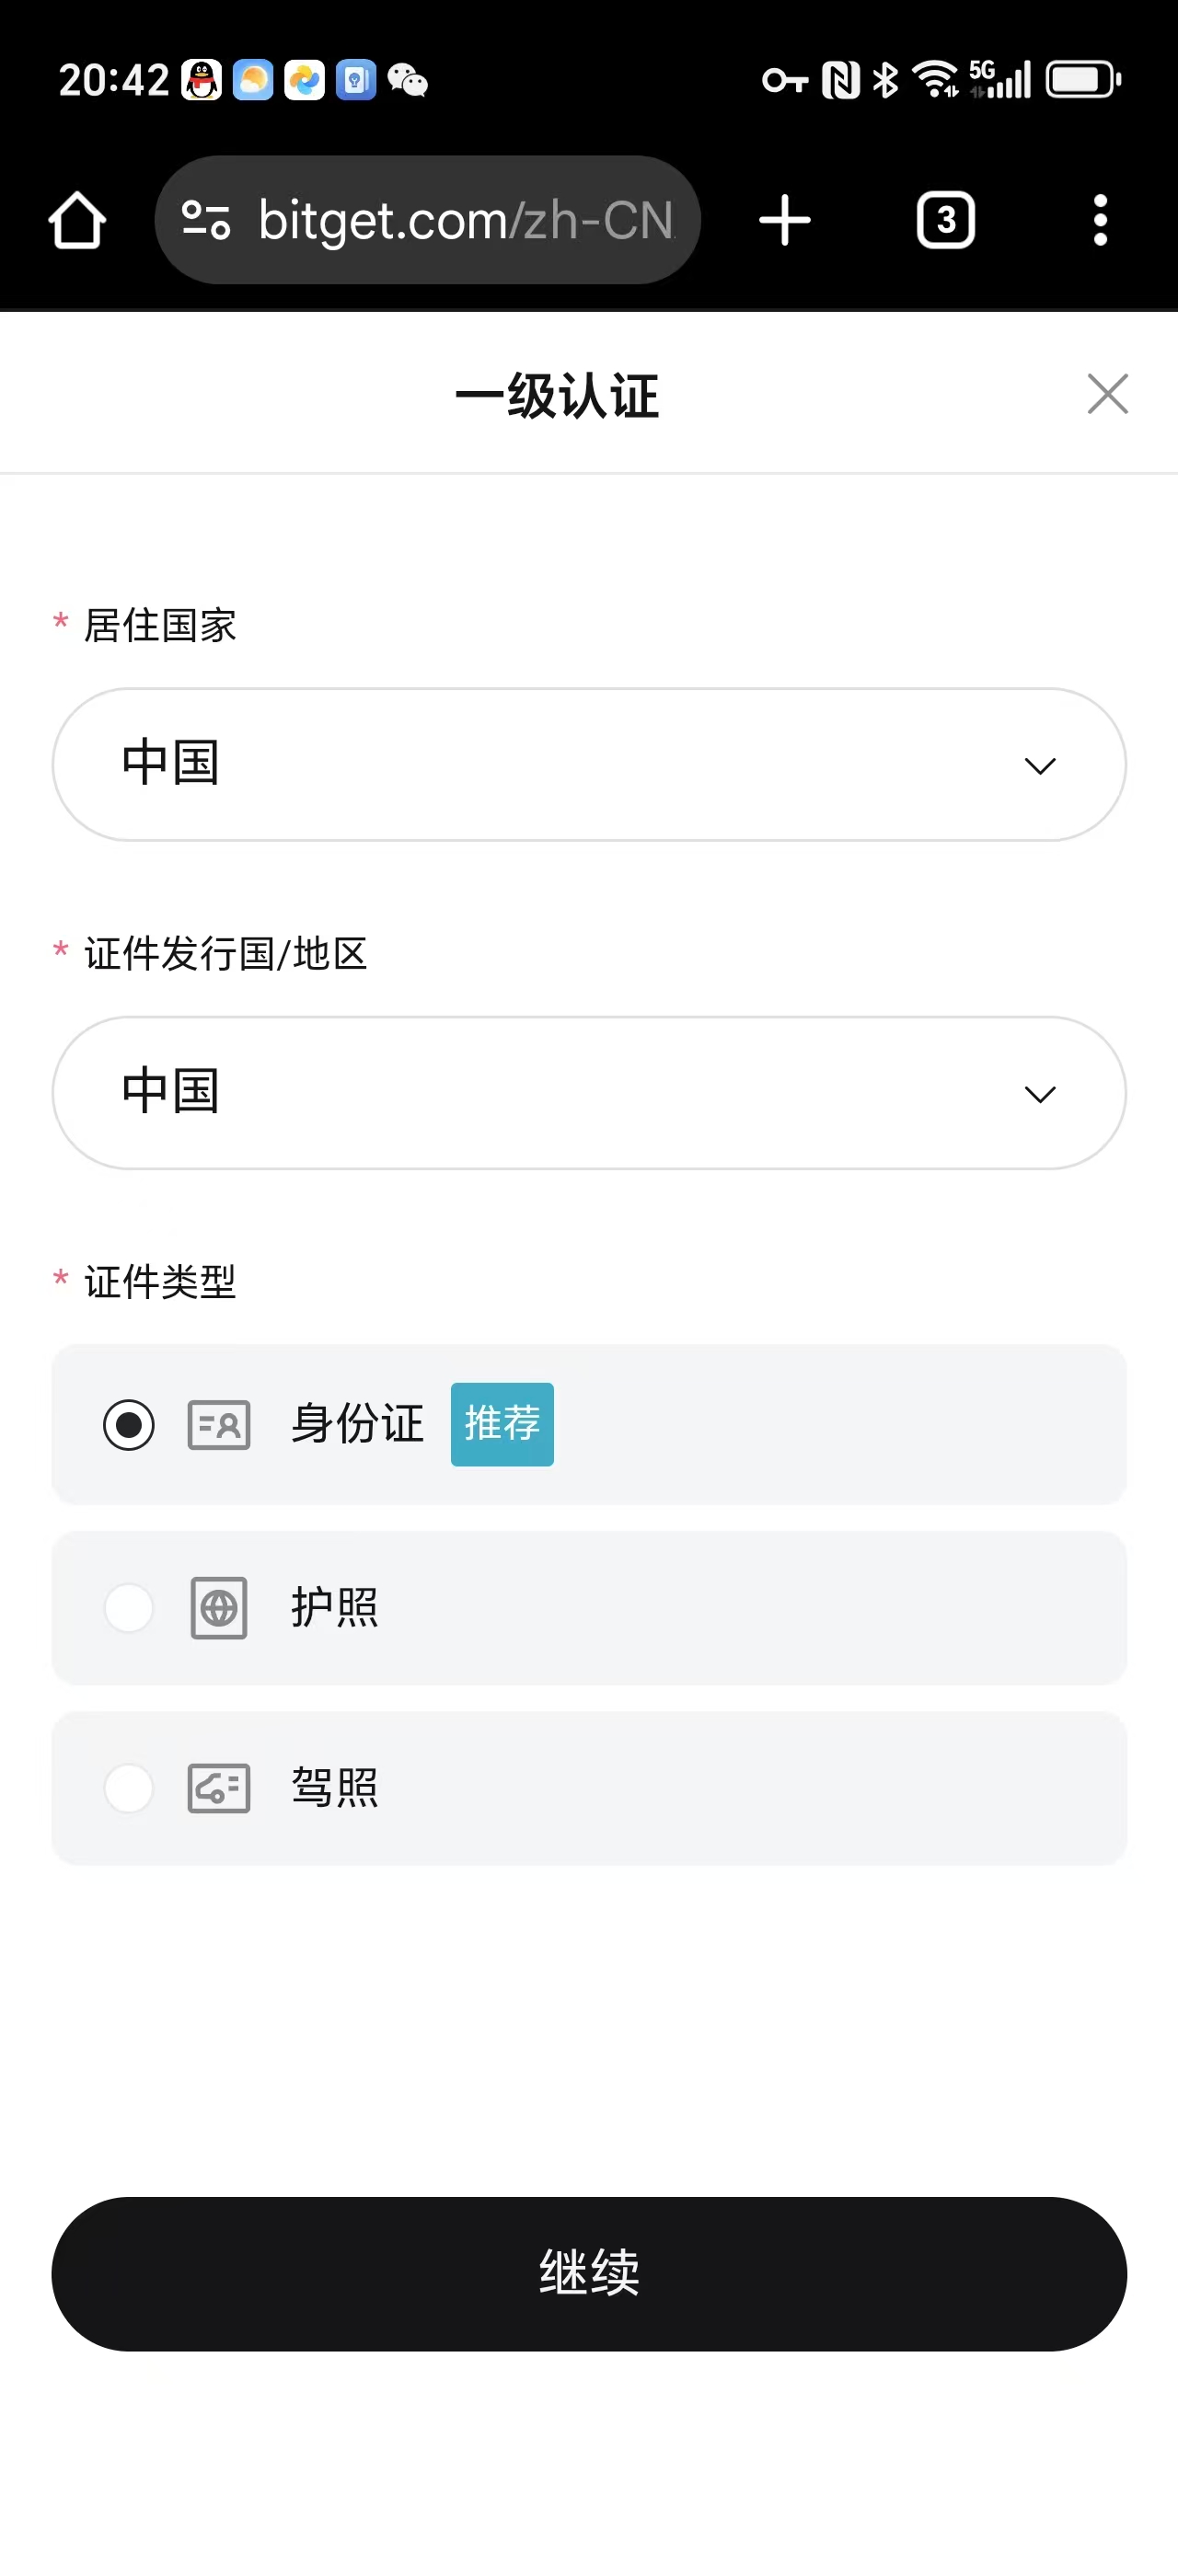Open the browser three-dot menu
The height and width of the screenshot is (2576, 1178).
click(x=1100, y=220)
